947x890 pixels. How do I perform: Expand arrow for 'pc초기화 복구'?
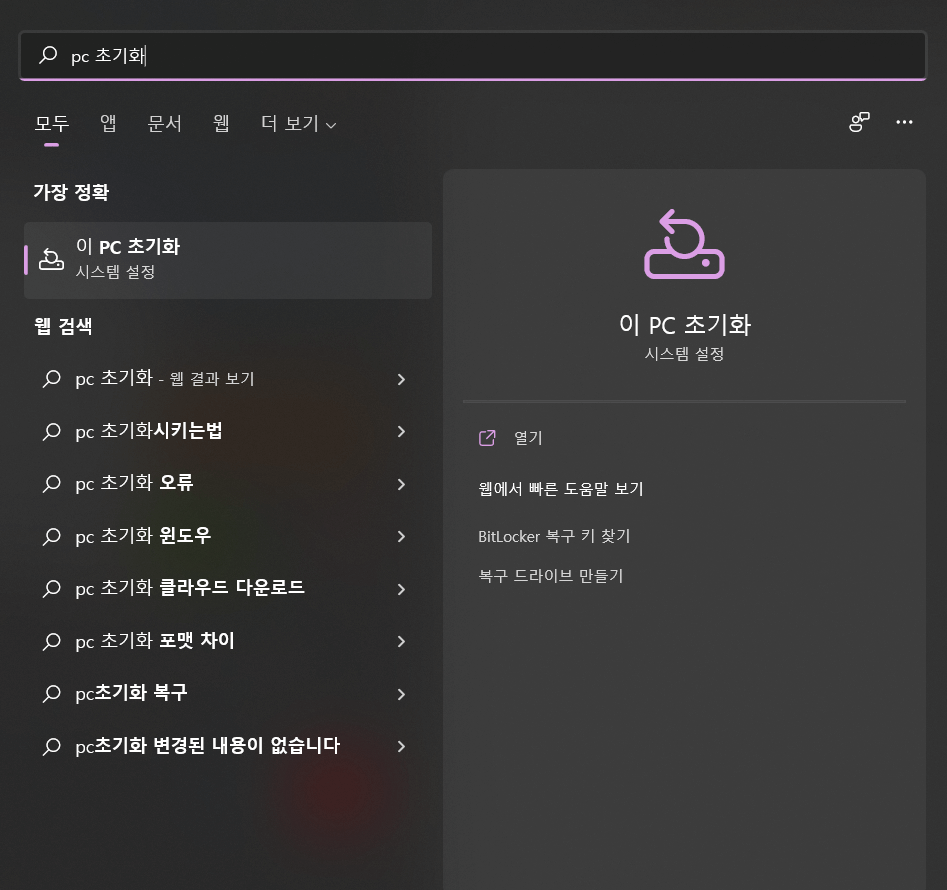401,694
